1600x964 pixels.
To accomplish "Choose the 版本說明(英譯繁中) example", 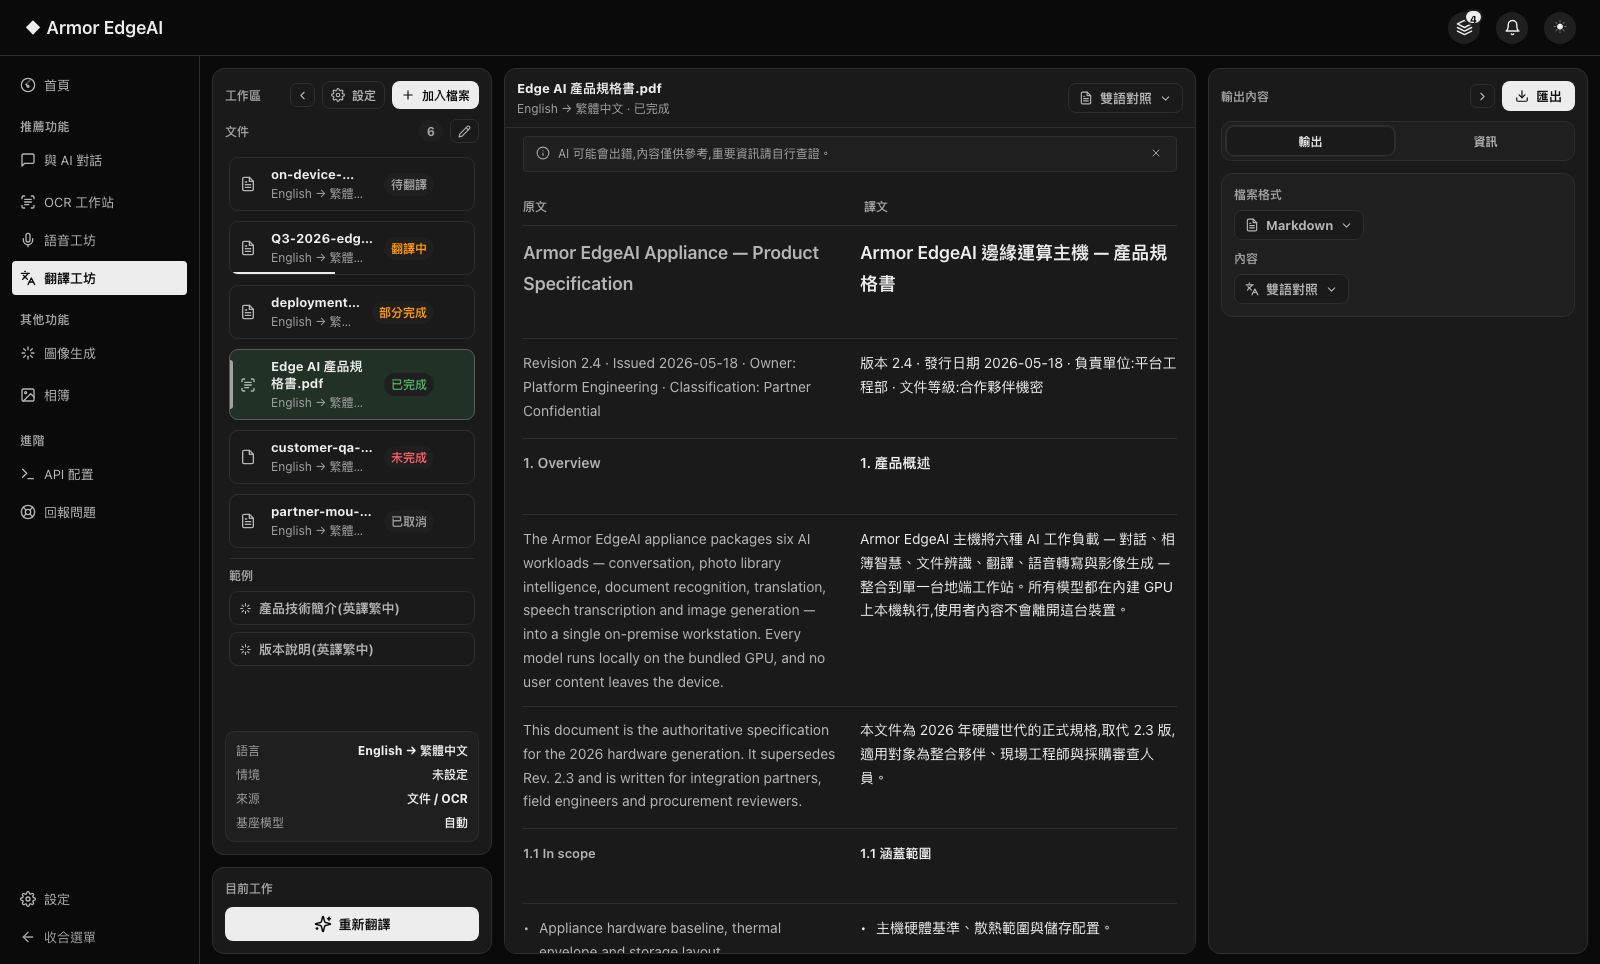I will [x=352, y=649].
